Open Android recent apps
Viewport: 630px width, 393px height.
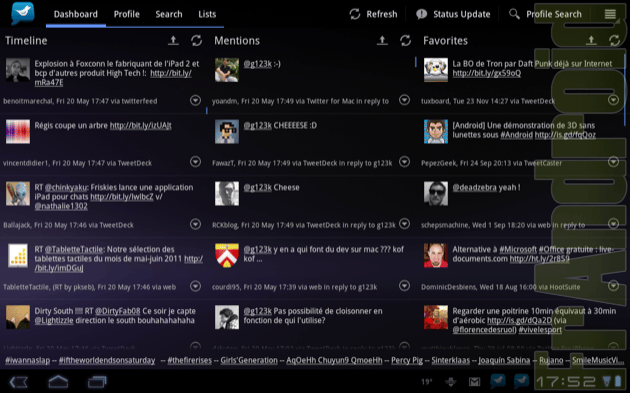click(x=97, y=381)
